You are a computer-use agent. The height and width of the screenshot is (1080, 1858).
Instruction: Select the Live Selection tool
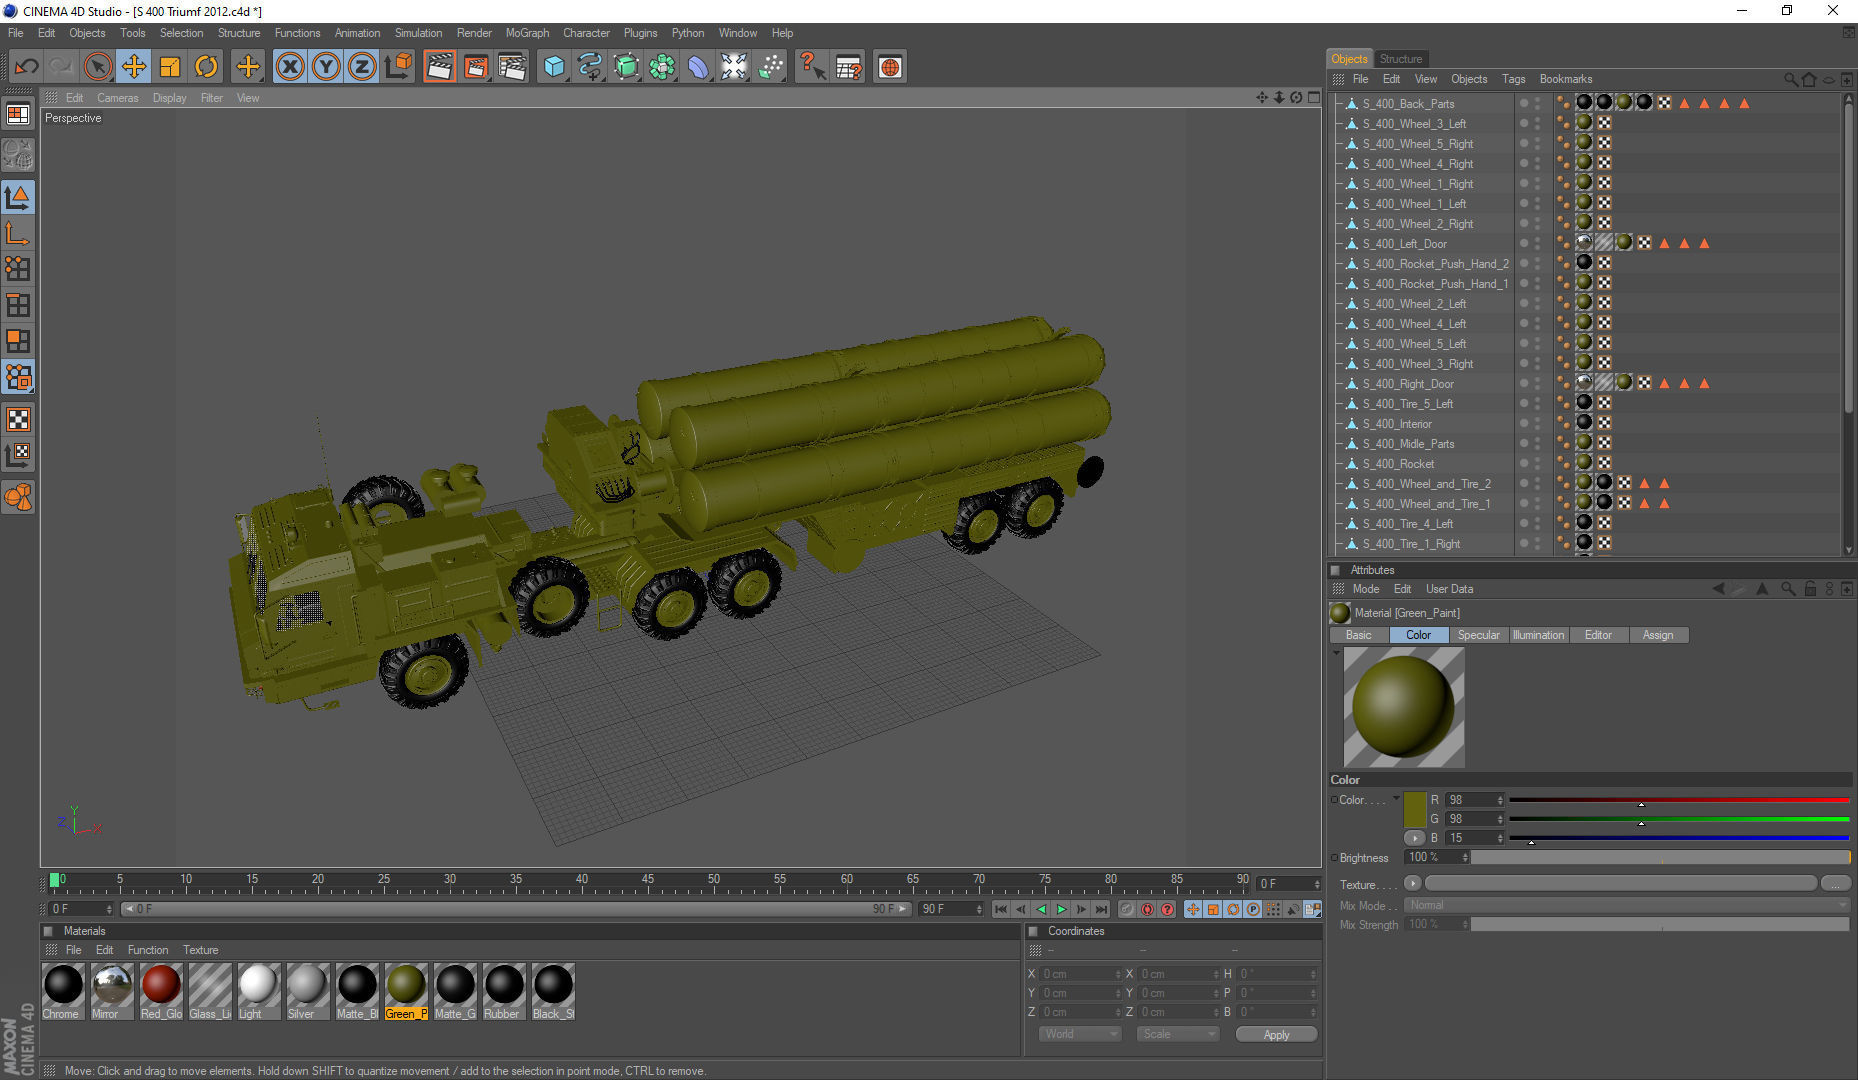[97, 67]
